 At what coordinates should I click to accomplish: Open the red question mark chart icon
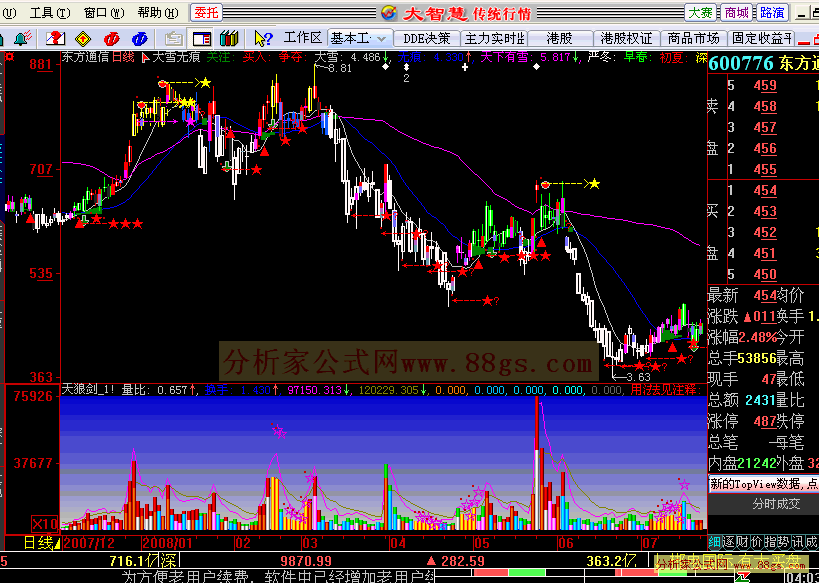55,38
